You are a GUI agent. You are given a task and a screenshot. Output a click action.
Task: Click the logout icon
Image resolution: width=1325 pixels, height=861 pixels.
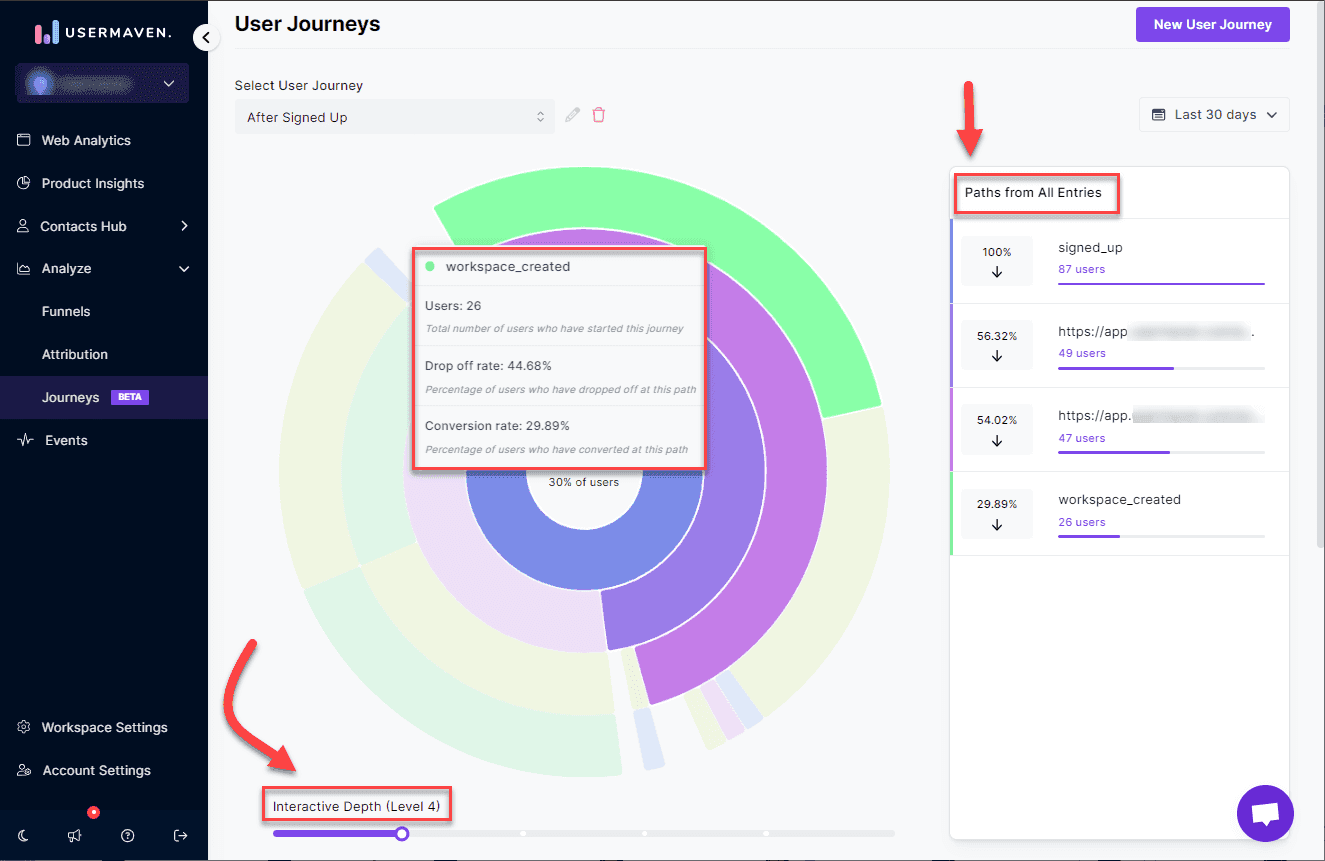coord(180,835)
